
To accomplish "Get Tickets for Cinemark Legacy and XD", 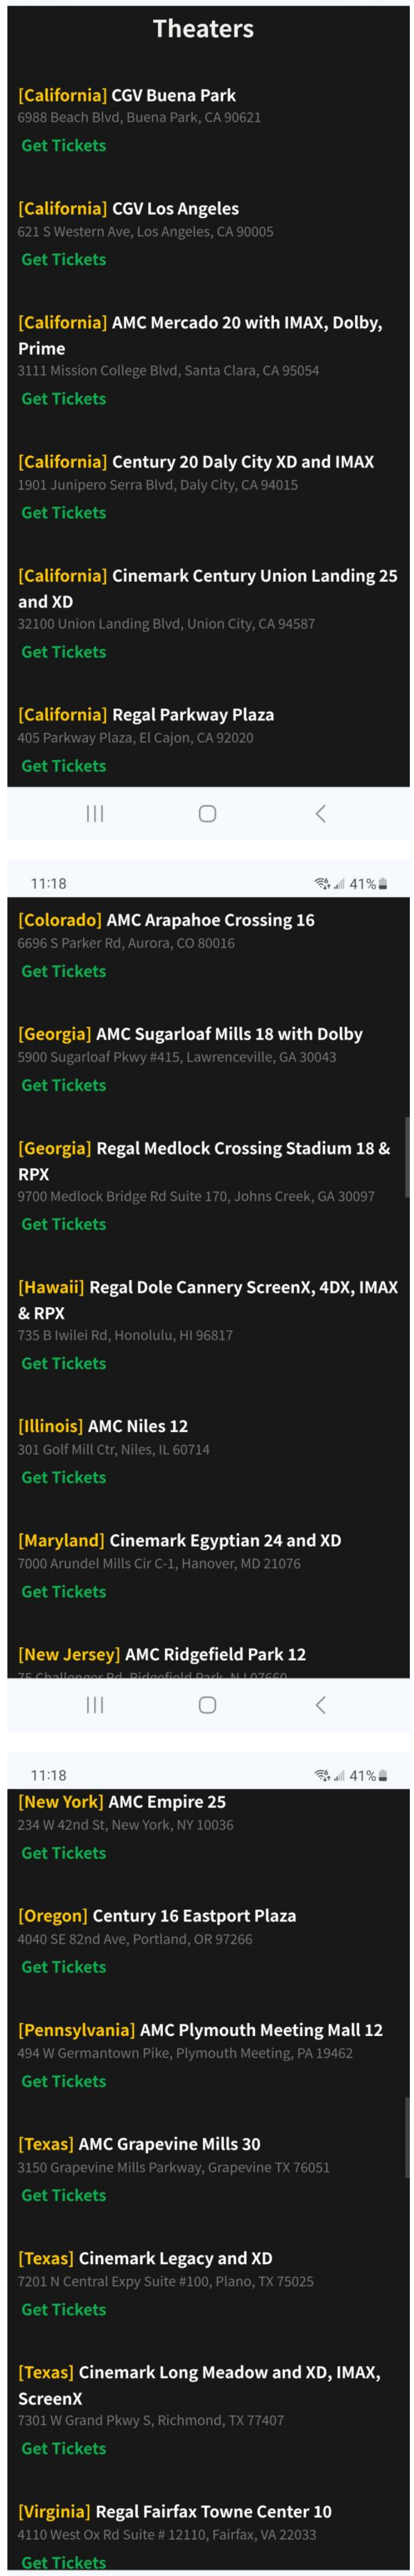I will tap(64, 2309).
